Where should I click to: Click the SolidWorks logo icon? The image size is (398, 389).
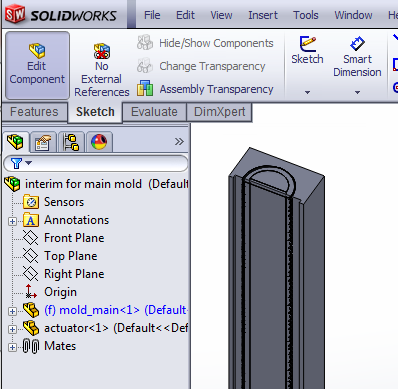15,14
